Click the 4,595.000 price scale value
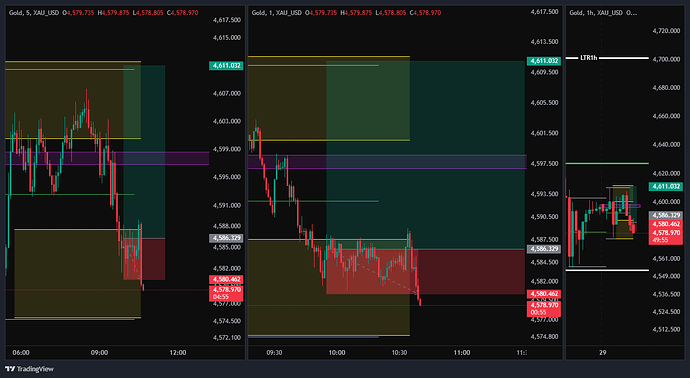Screen dimensions: 690x378 pyautogui.click(x=227, y=177)
